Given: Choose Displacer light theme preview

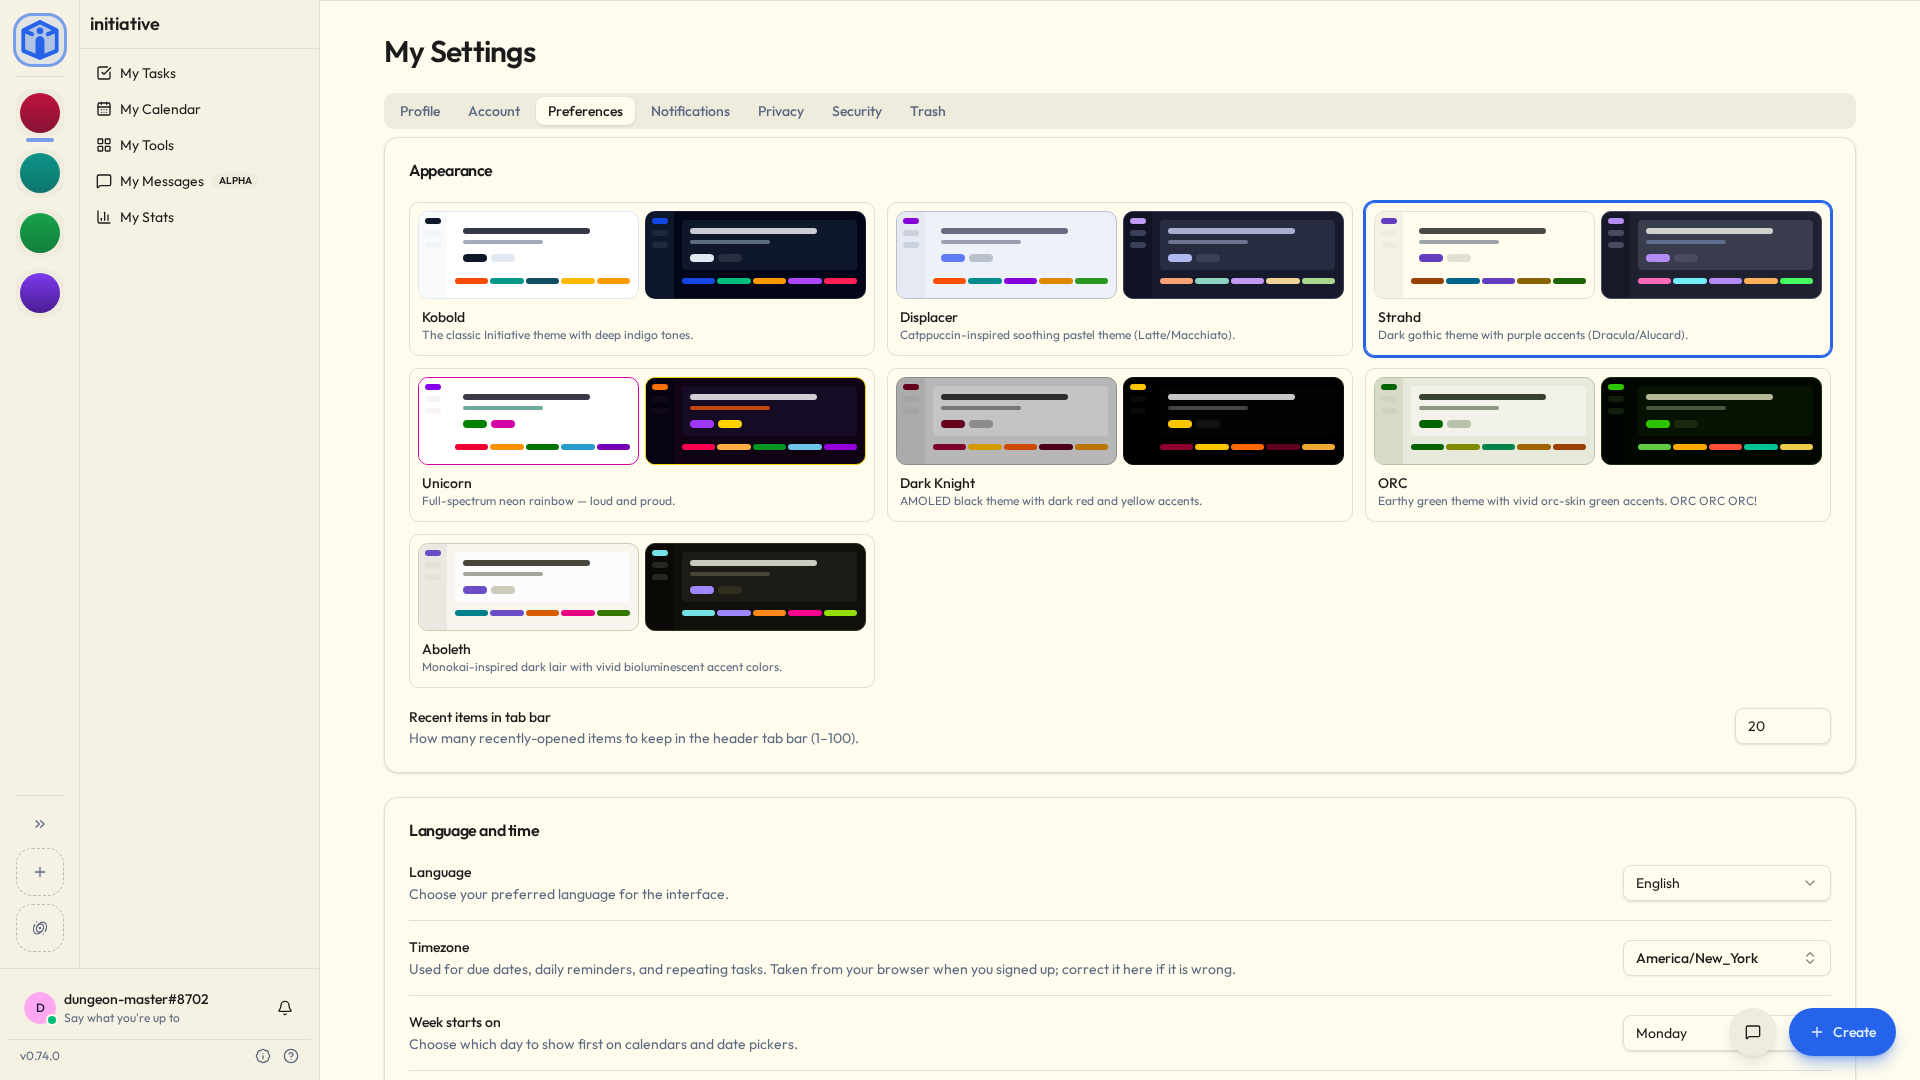Looking at the screenshot, I should pyautogui.click(x=1006, y=255).
